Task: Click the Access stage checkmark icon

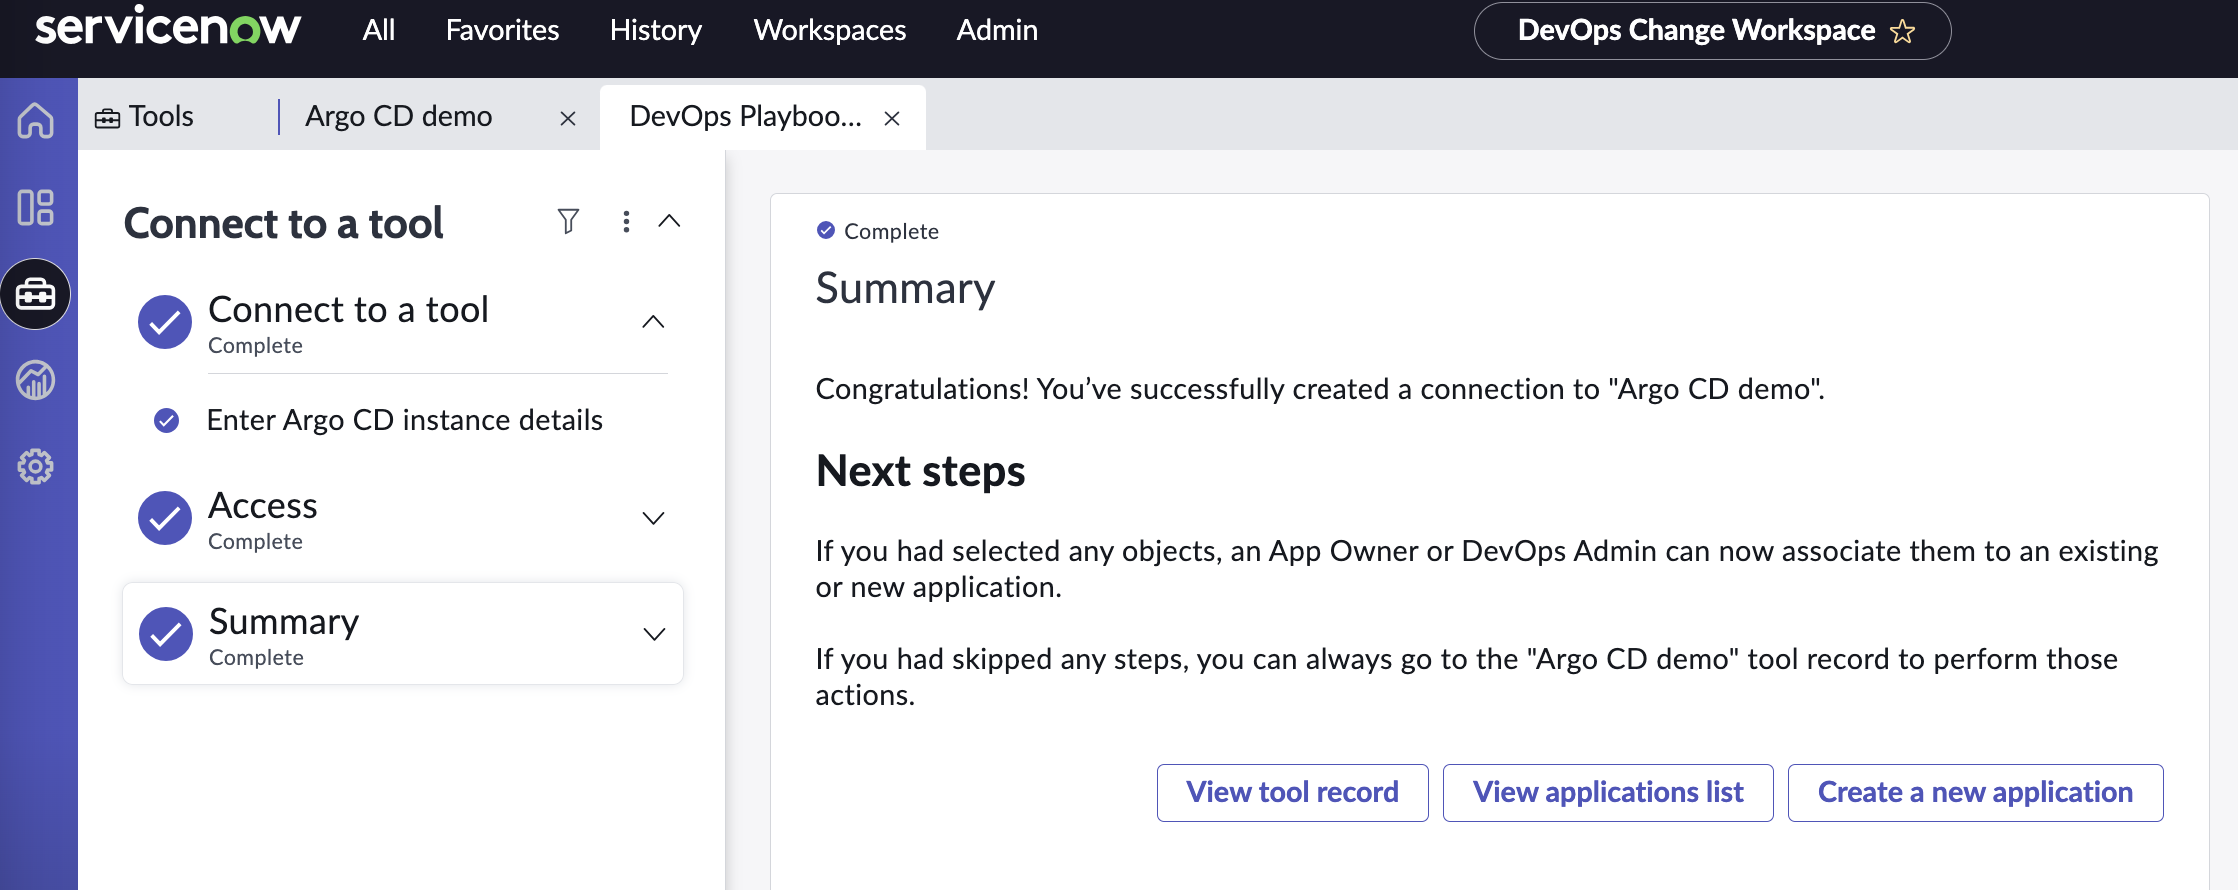Action: [x=165, y=518]
